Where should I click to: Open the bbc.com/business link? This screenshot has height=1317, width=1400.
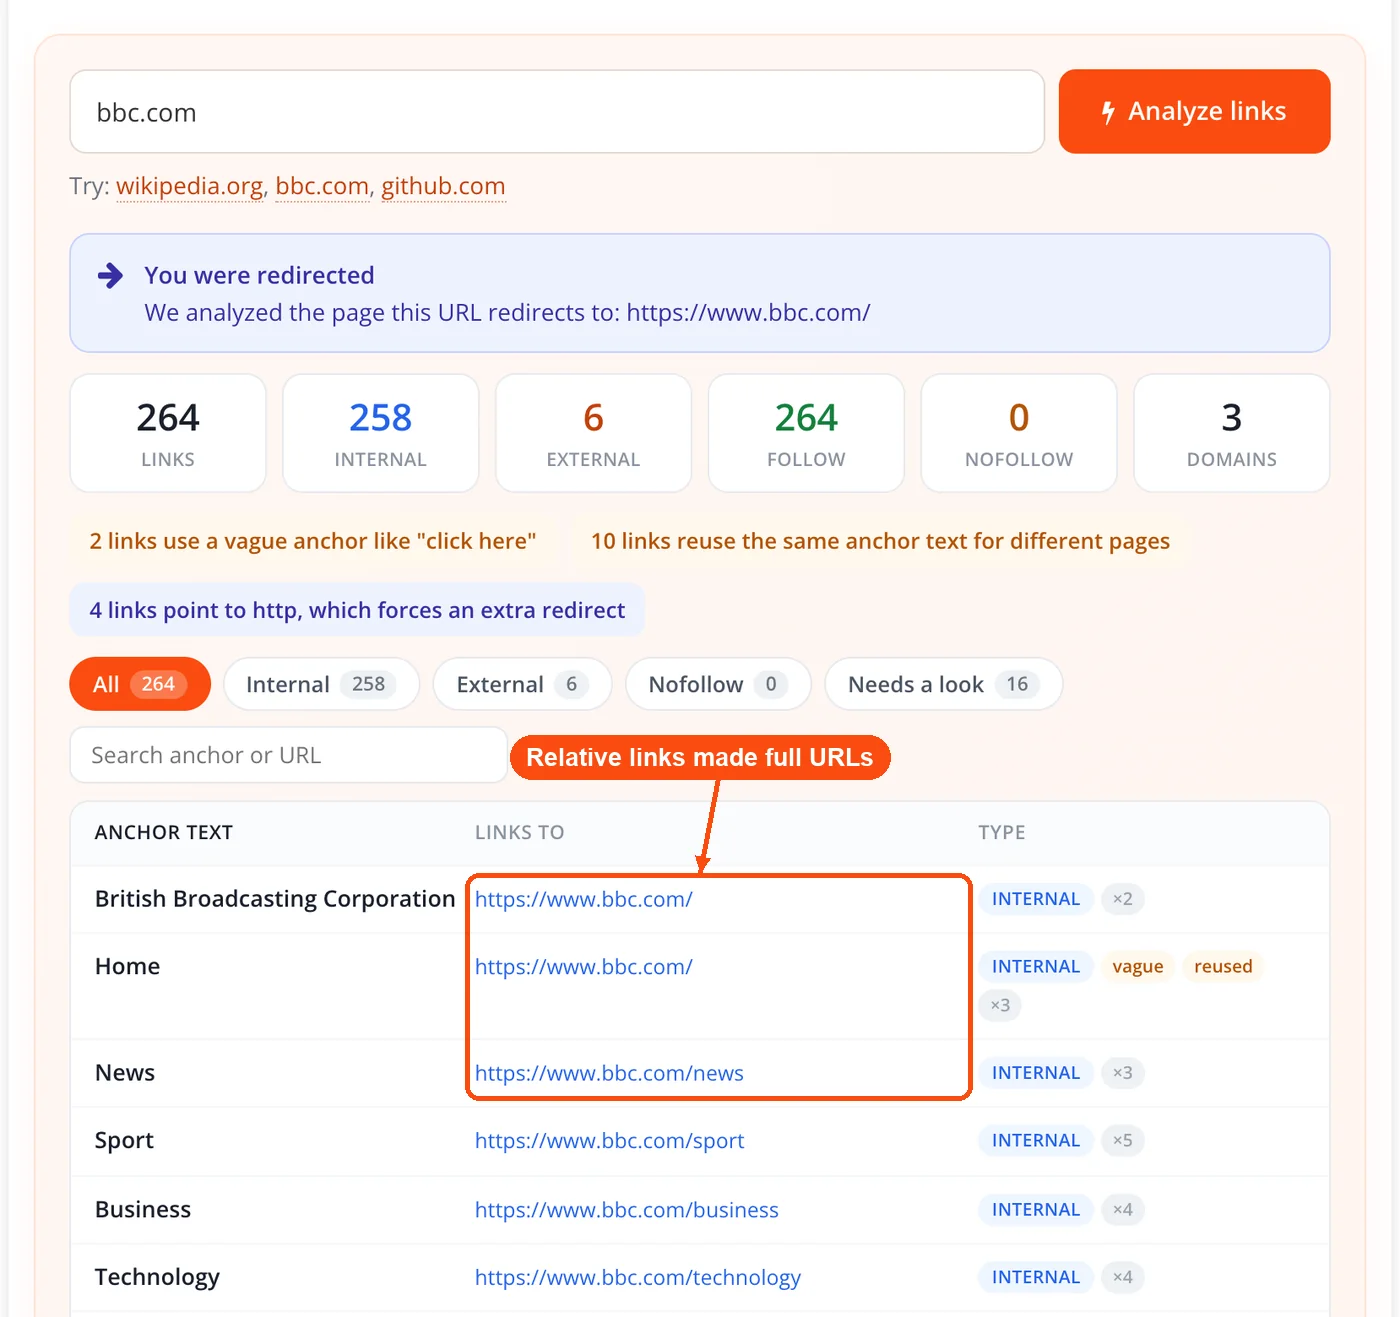627,1210
